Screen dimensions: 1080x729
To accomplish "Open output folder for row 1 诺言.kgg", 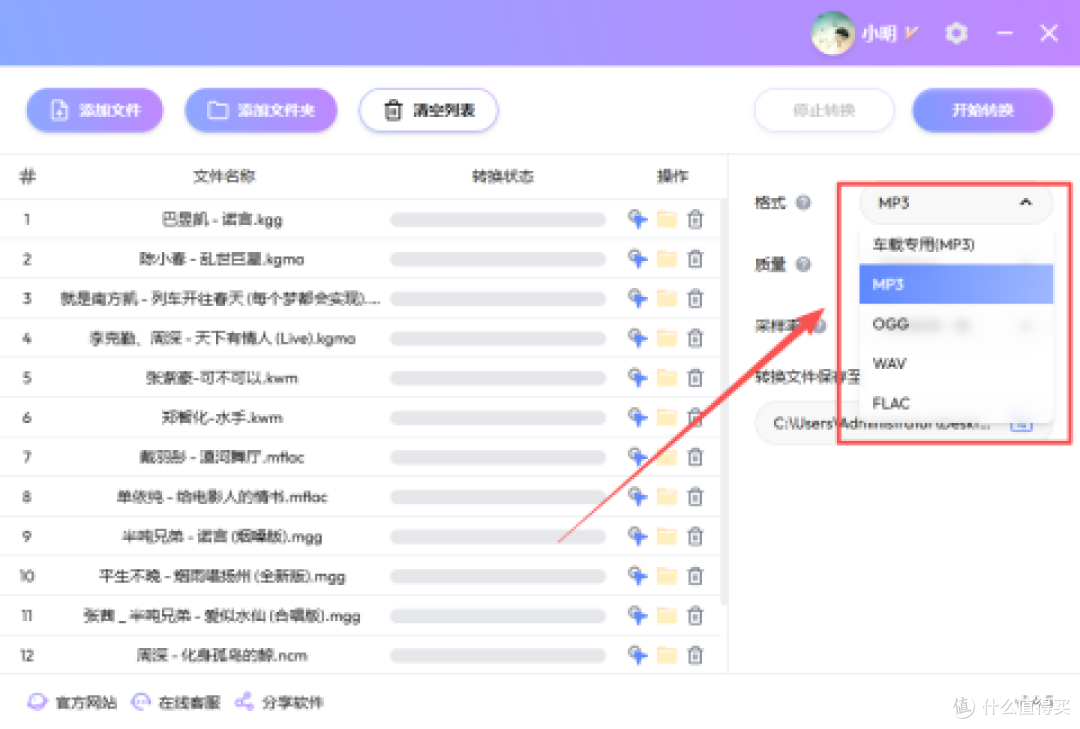I will coord(666,219).
